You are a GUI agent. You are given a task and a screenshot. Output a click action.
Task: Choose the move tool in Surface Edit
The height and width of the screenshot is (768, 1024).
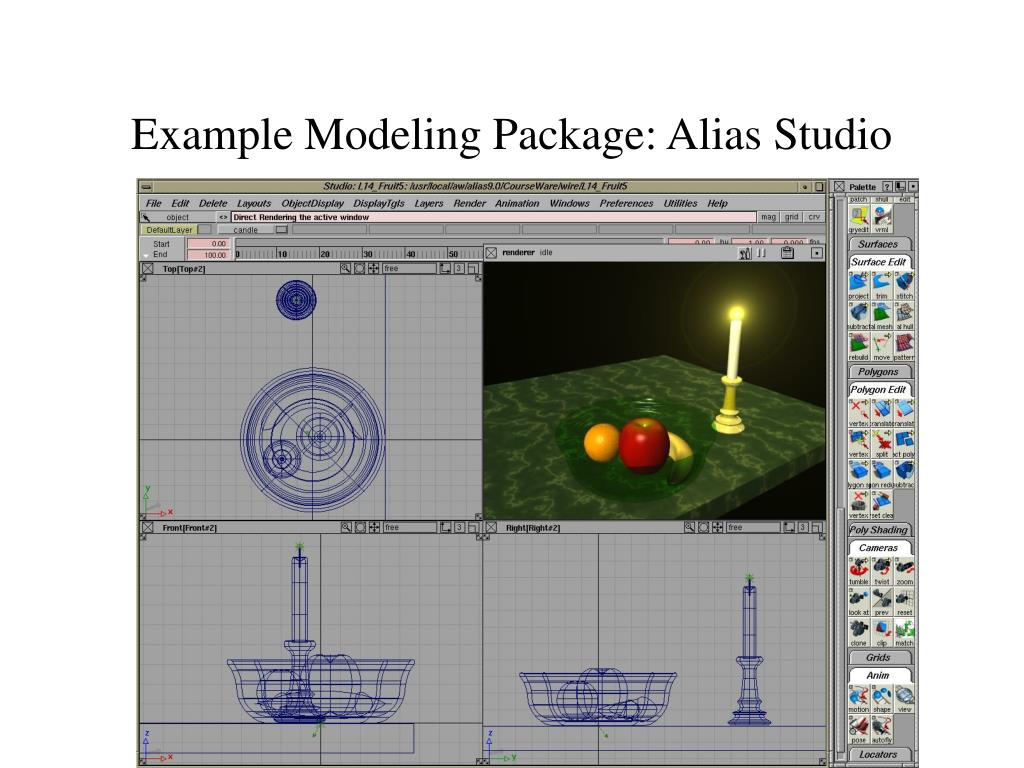coord(882,344)
